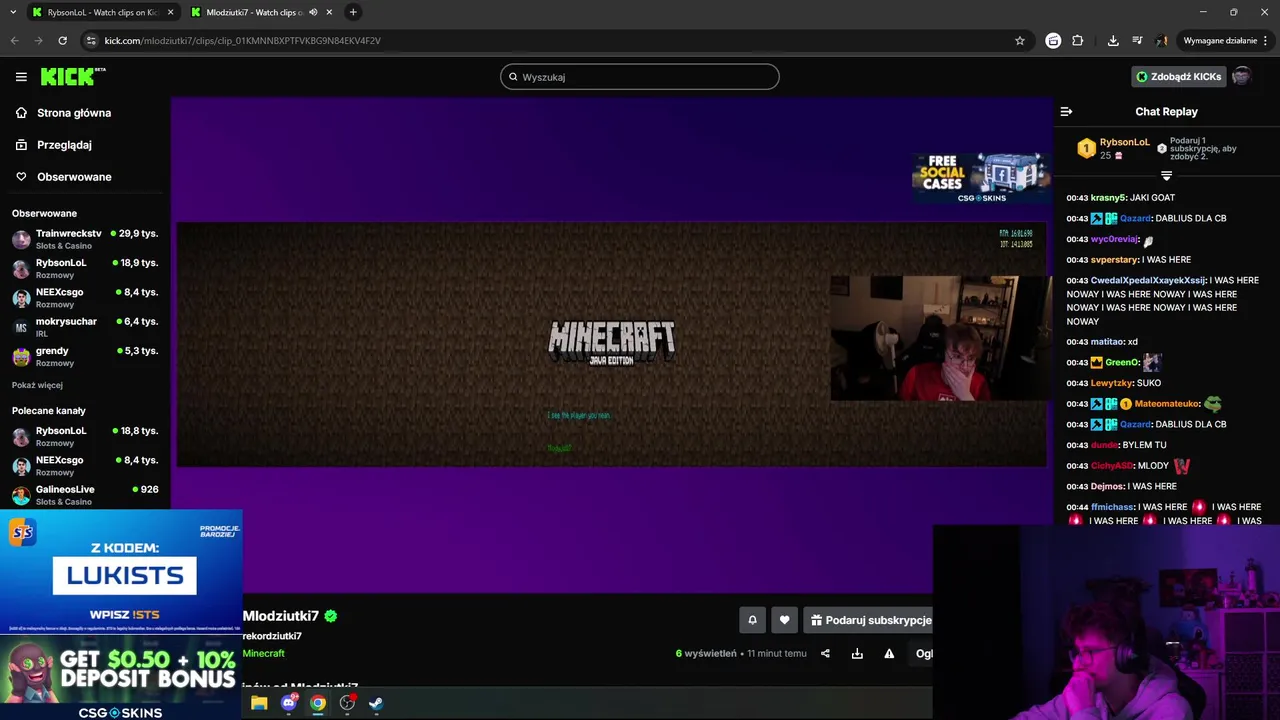1280x720 pixels.
Task: Expand followed list with Pokaż więcej
Action: click(x=37, y=385)
